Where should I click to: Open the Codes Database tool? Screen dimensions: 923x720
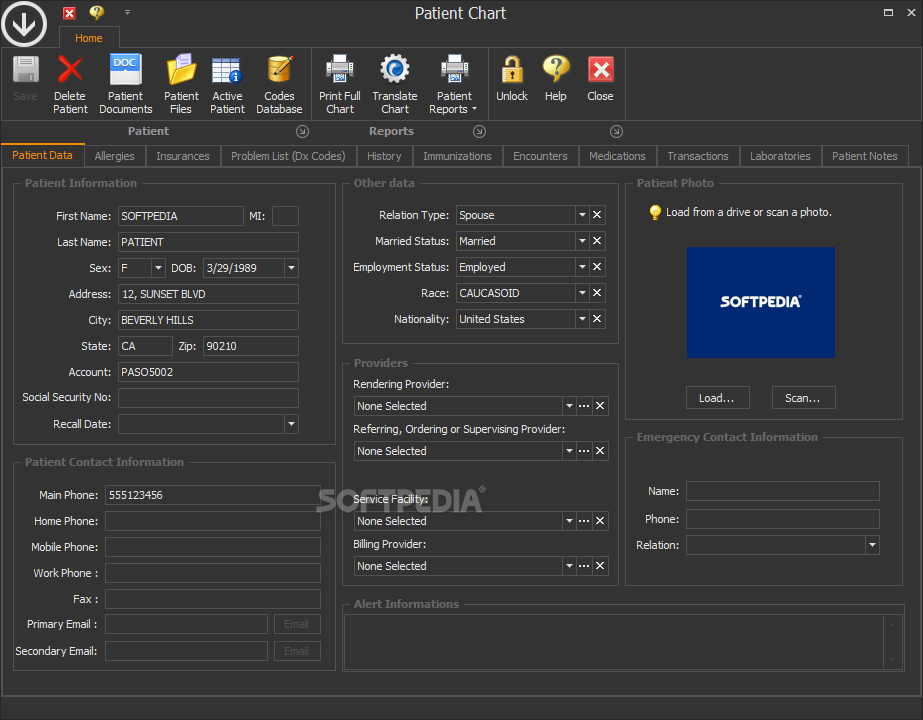pyautogui.click(x=279, y=71)
